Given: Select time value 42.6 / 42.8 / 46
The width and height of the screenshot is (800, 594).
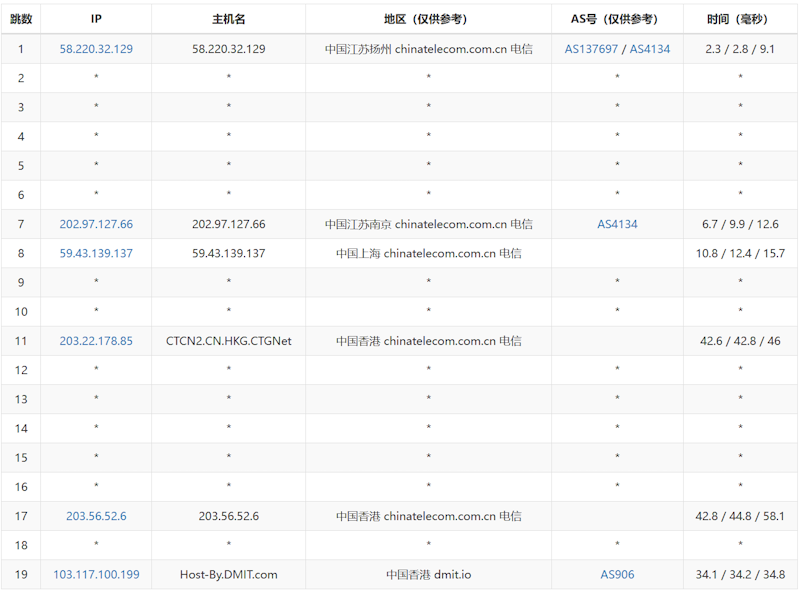Looking at the screenshot, I should [x=740, y=341].
